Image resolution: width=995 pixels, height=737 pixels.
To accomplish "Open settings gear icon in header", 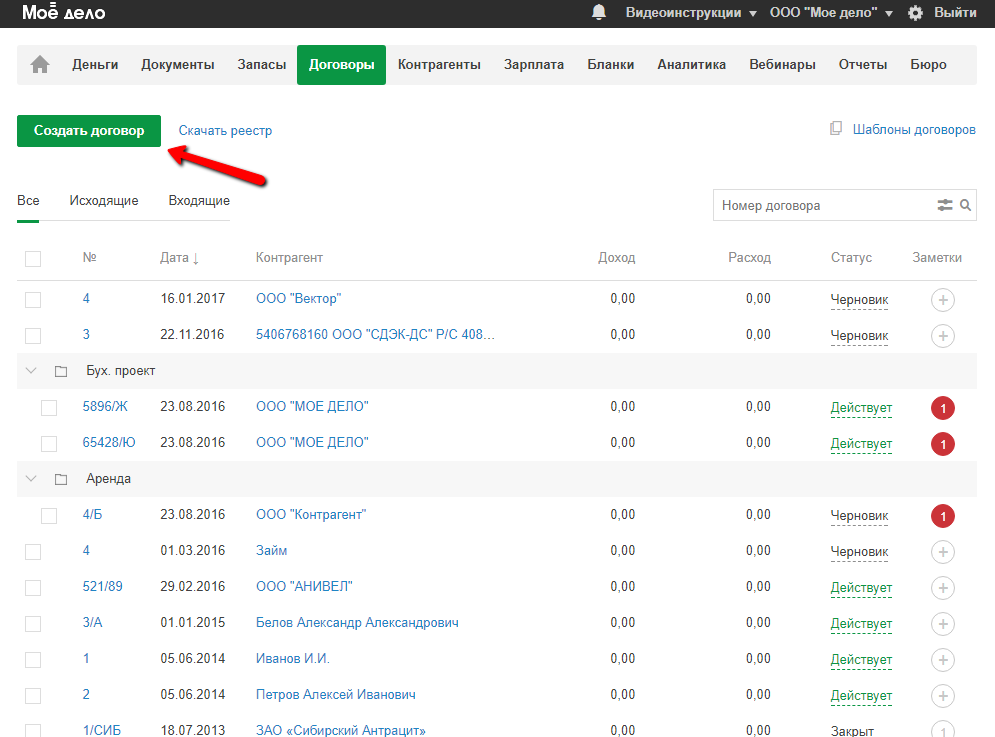I will pyautogui.click(x=915, y=13).
